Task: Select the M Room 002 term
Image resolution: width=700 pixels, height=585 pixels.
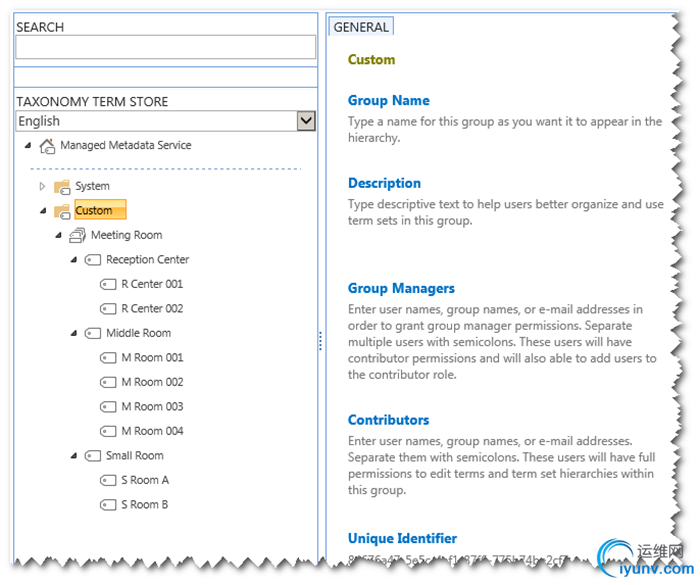Action: coord(152,382)
